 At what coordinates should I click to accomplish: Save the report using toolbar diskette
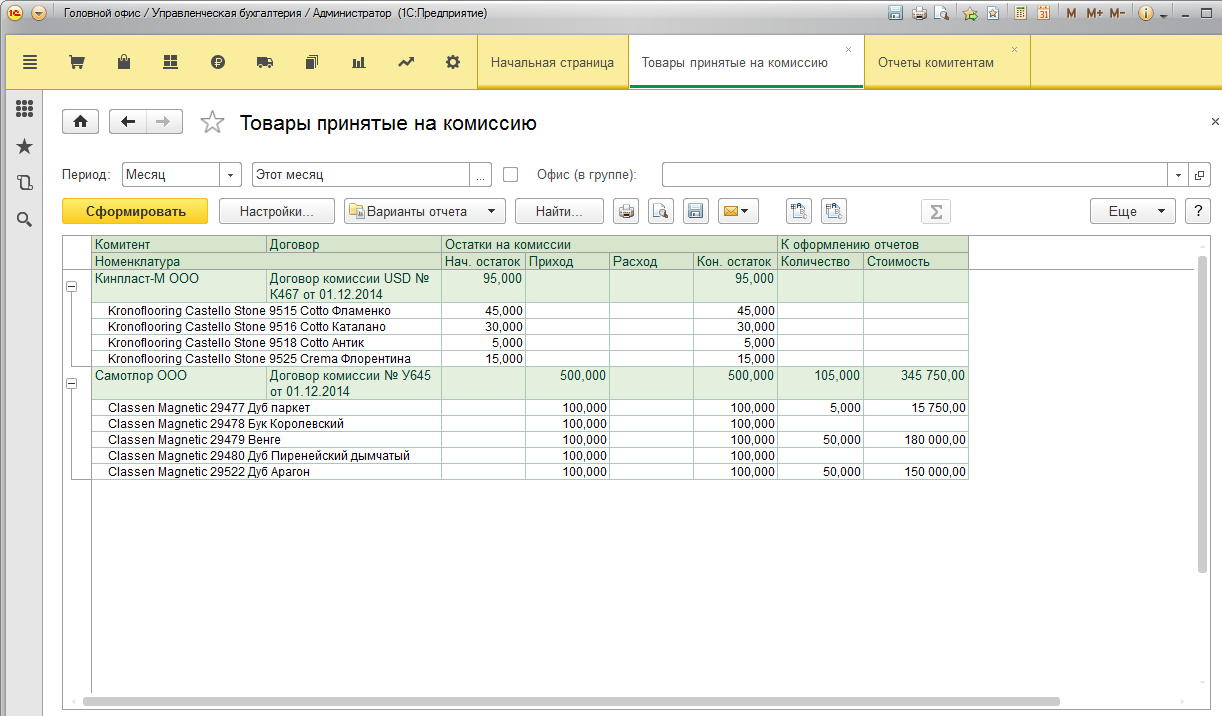(695, 211)
